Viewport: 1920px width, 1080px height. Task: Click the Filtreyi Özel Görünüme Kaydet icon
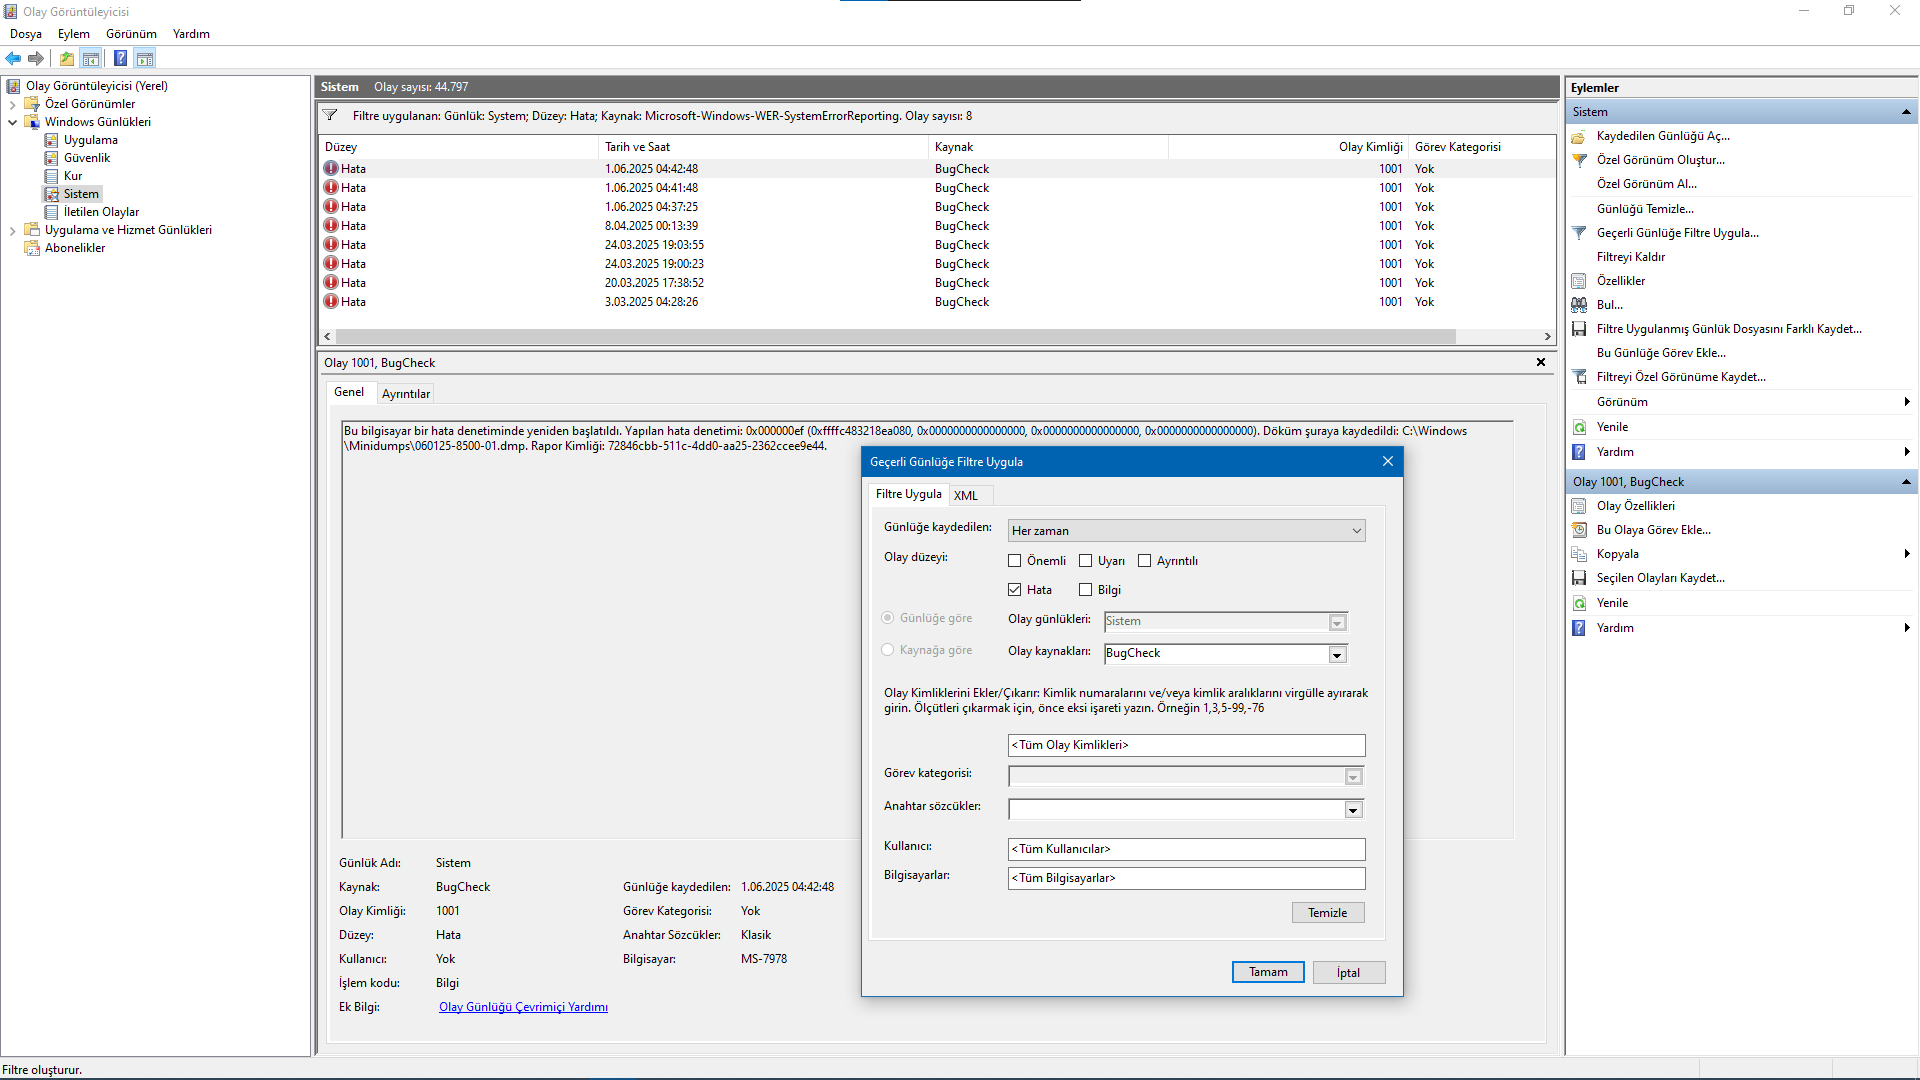pos(1580,377)
